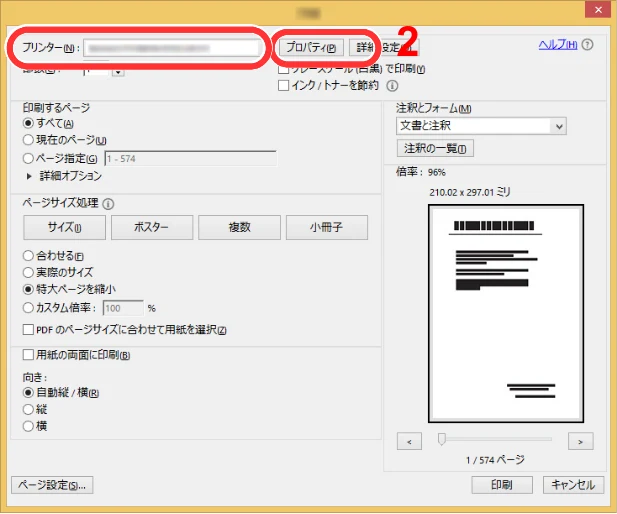Open ヘルプ link
Image resolution: width=617 pixels, height=514 pixels.
(558, 45)
